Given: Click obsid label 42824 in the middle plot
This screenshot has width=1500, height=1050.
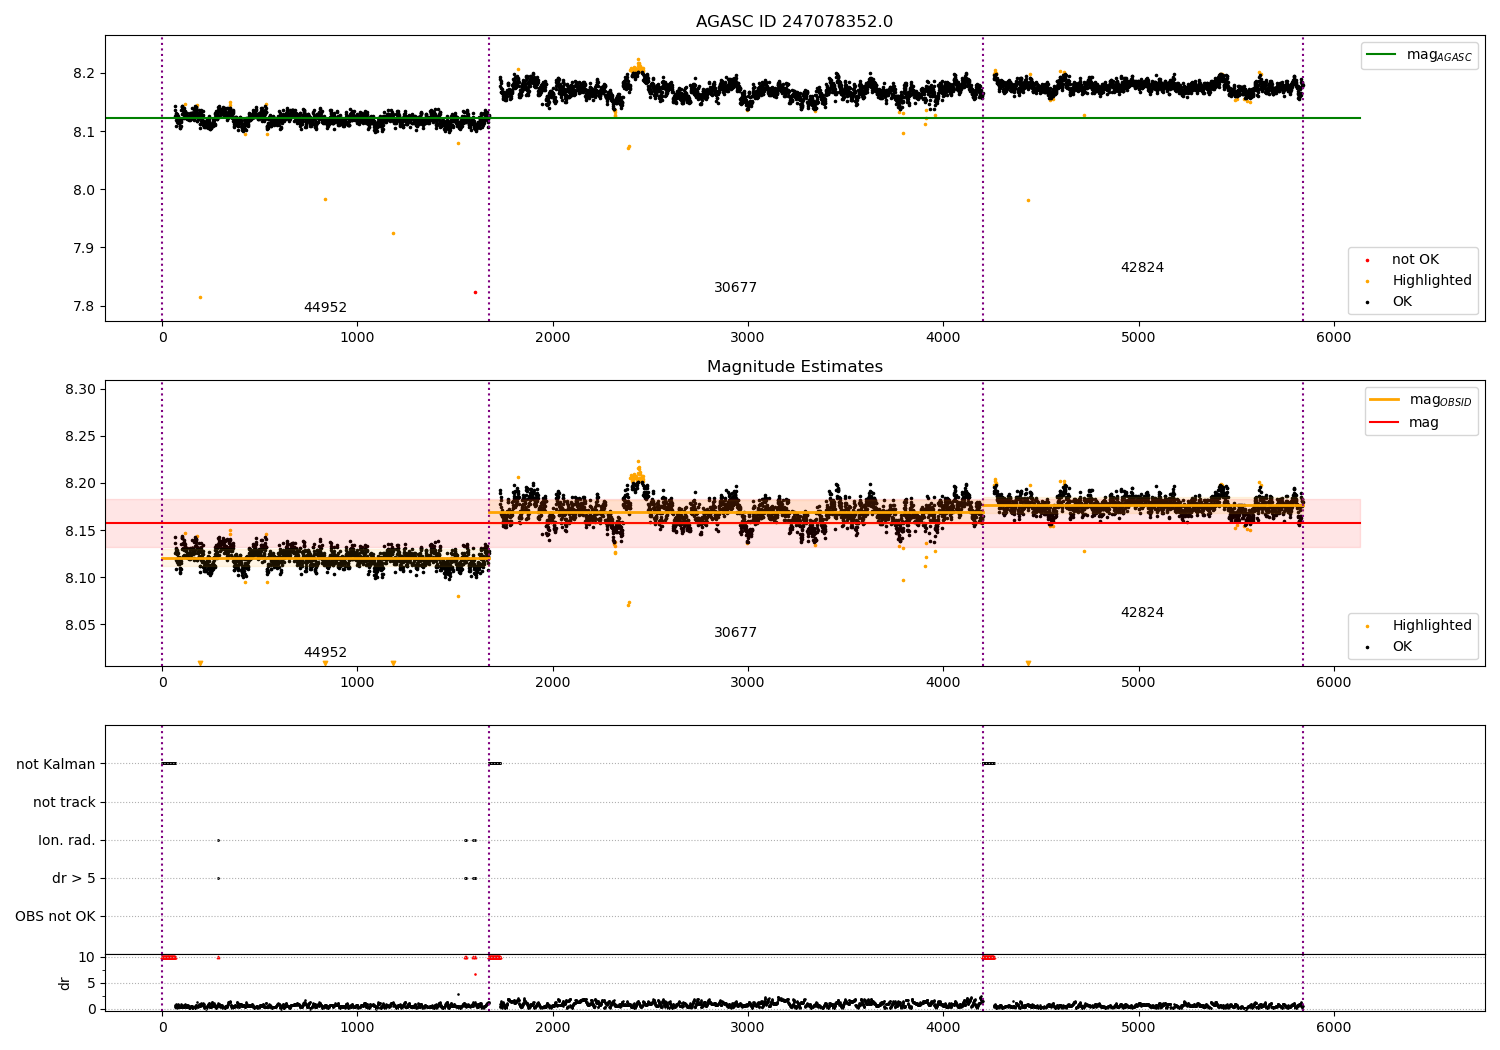Looking at the screenshot, I should [1142, 613].
